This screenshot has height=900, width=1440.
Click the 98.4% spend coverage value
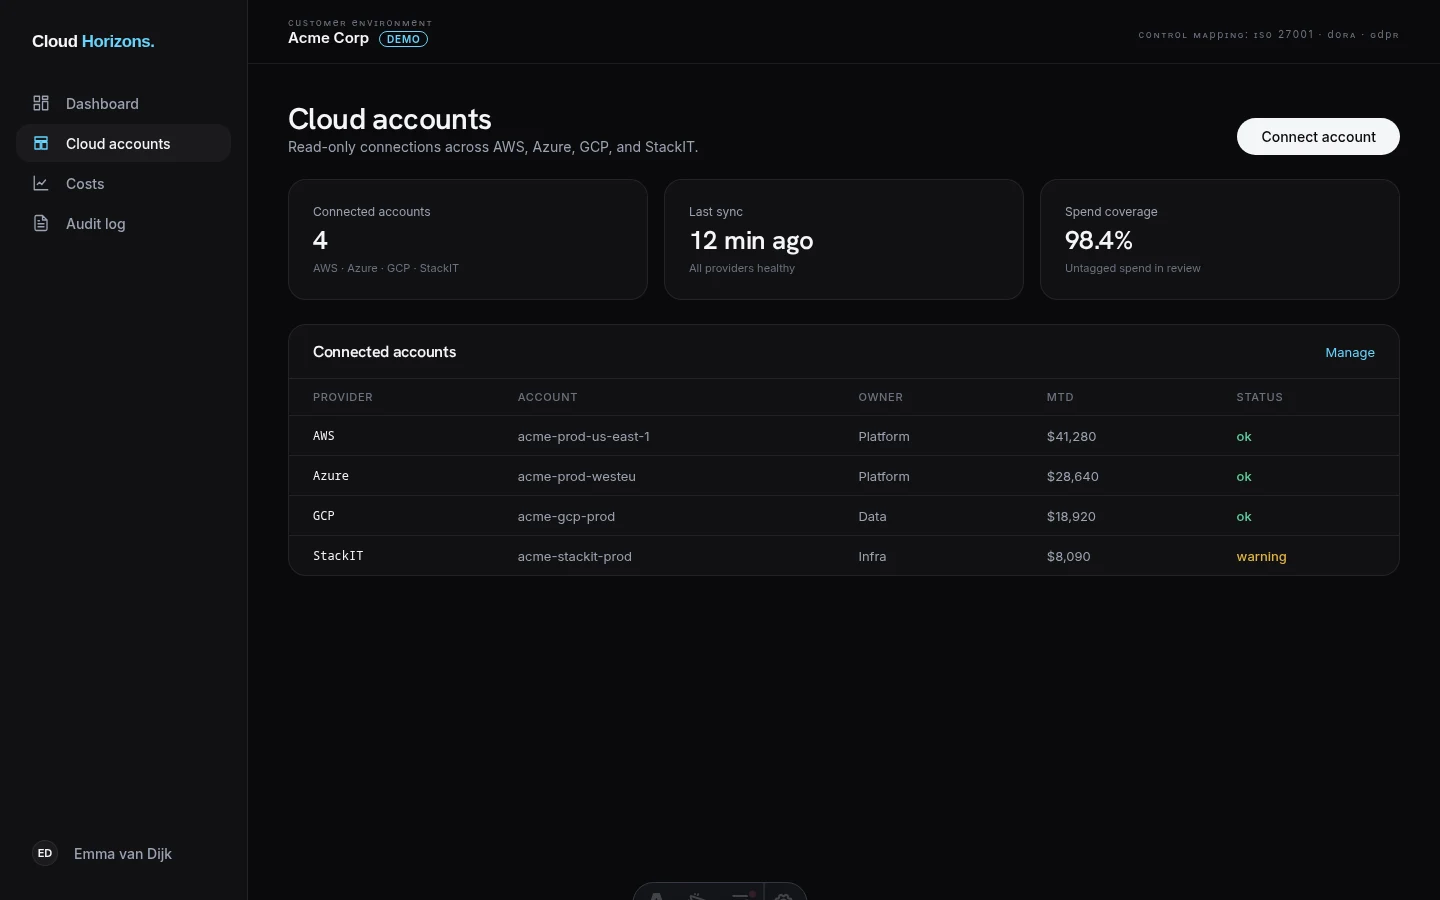(1099, 240)
